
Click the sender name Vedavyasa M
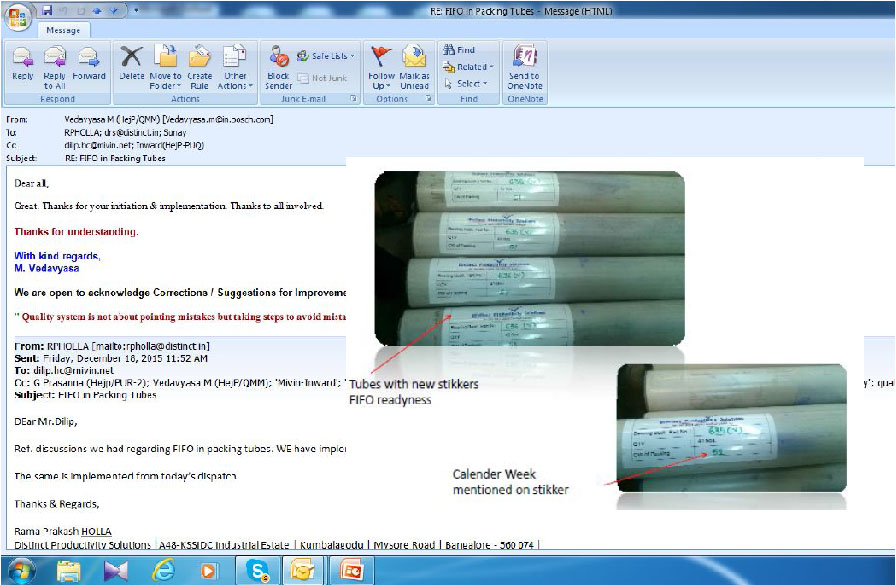coord(169,119)
